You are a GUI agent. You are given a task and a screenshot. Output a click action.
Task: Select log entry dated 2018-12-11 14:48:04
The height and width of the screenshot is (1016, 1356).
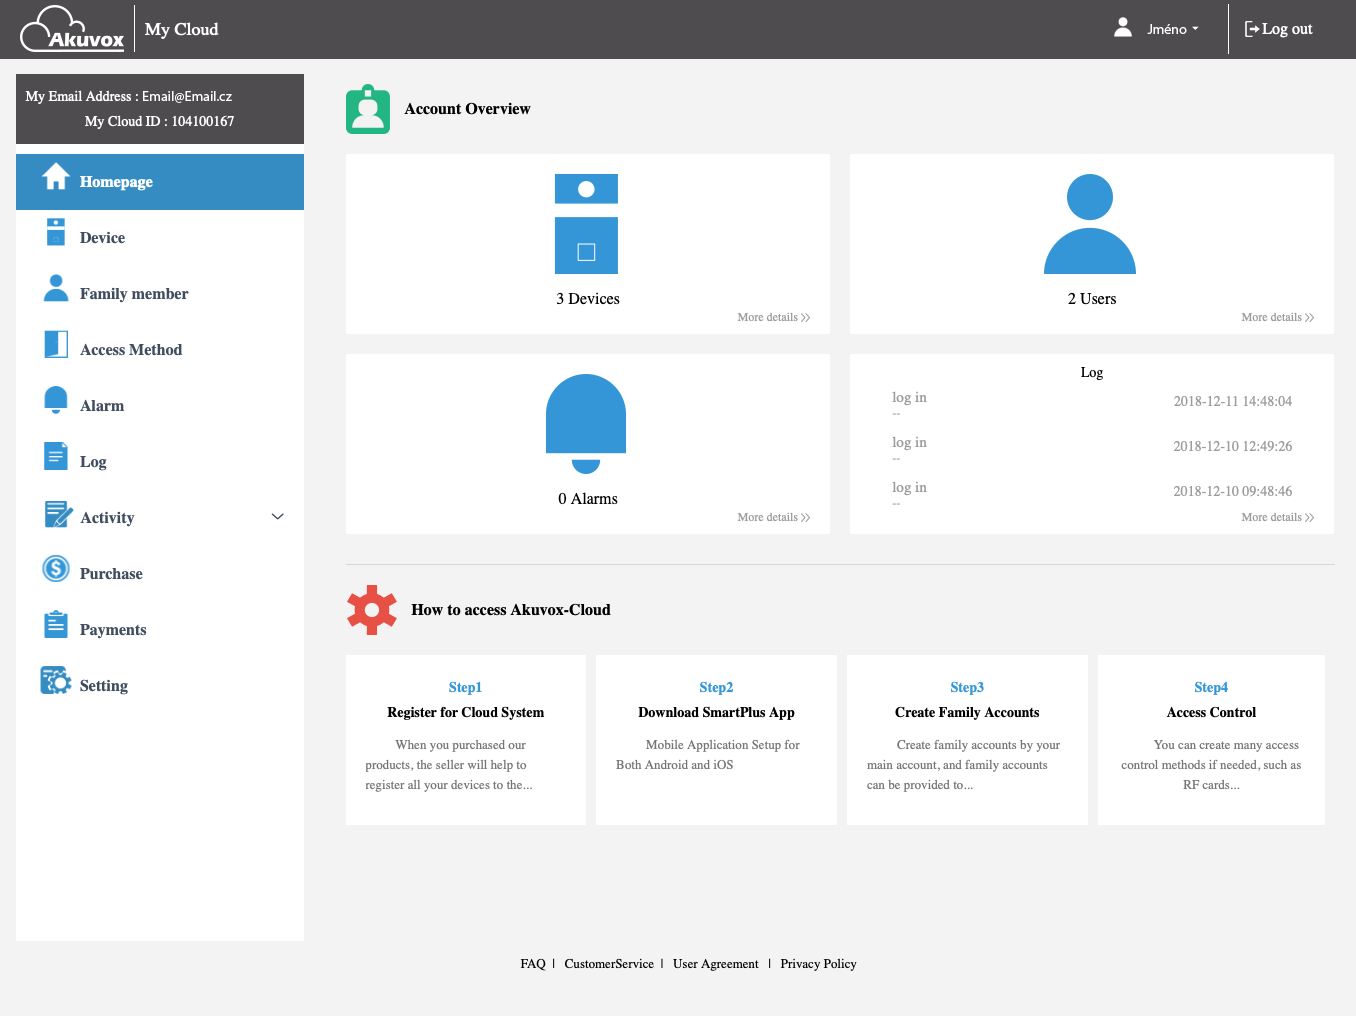pyautogui.click(x=1092, y=403)
